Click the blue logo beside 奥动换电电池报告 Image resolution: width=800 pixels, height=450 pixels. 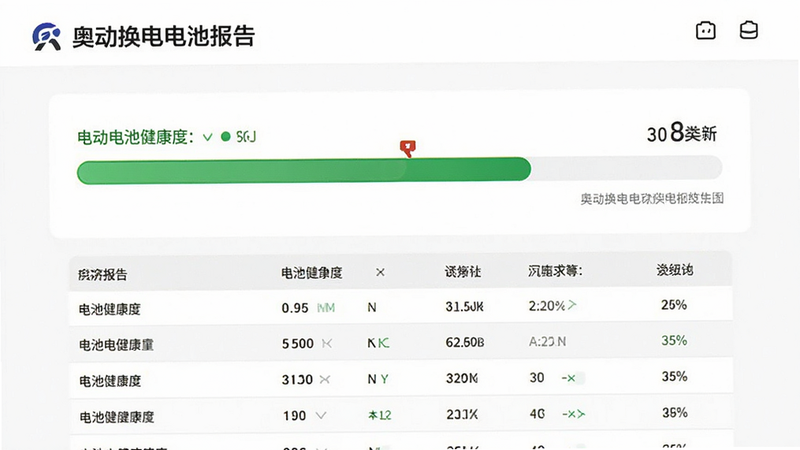tap(46, 37)
